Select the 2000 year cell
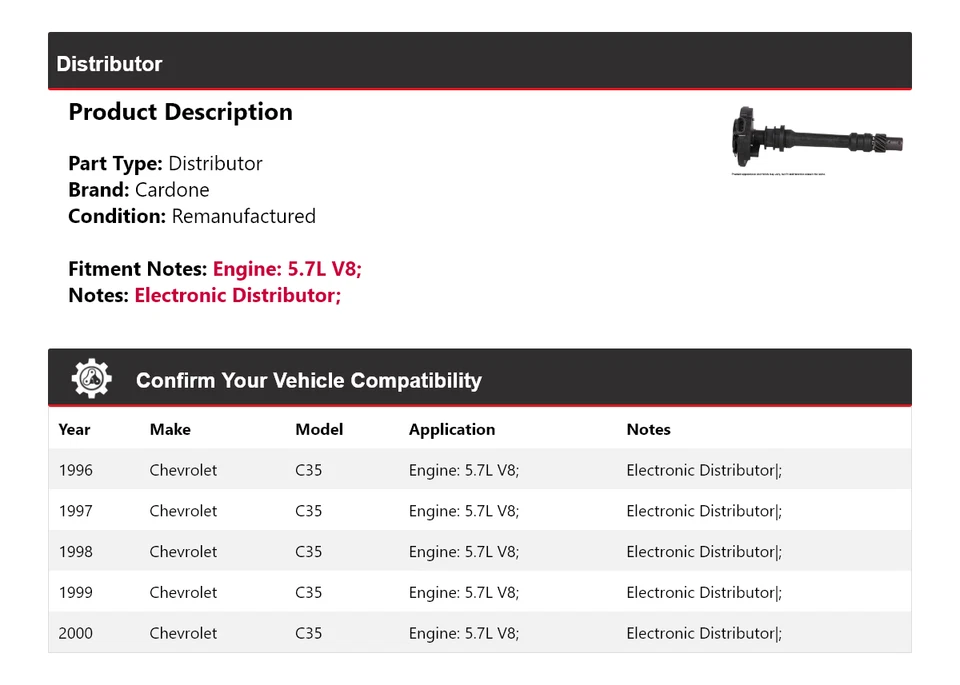Image resolution: width=960 pixels, height=685 pixels. click(x=75, y=634)
